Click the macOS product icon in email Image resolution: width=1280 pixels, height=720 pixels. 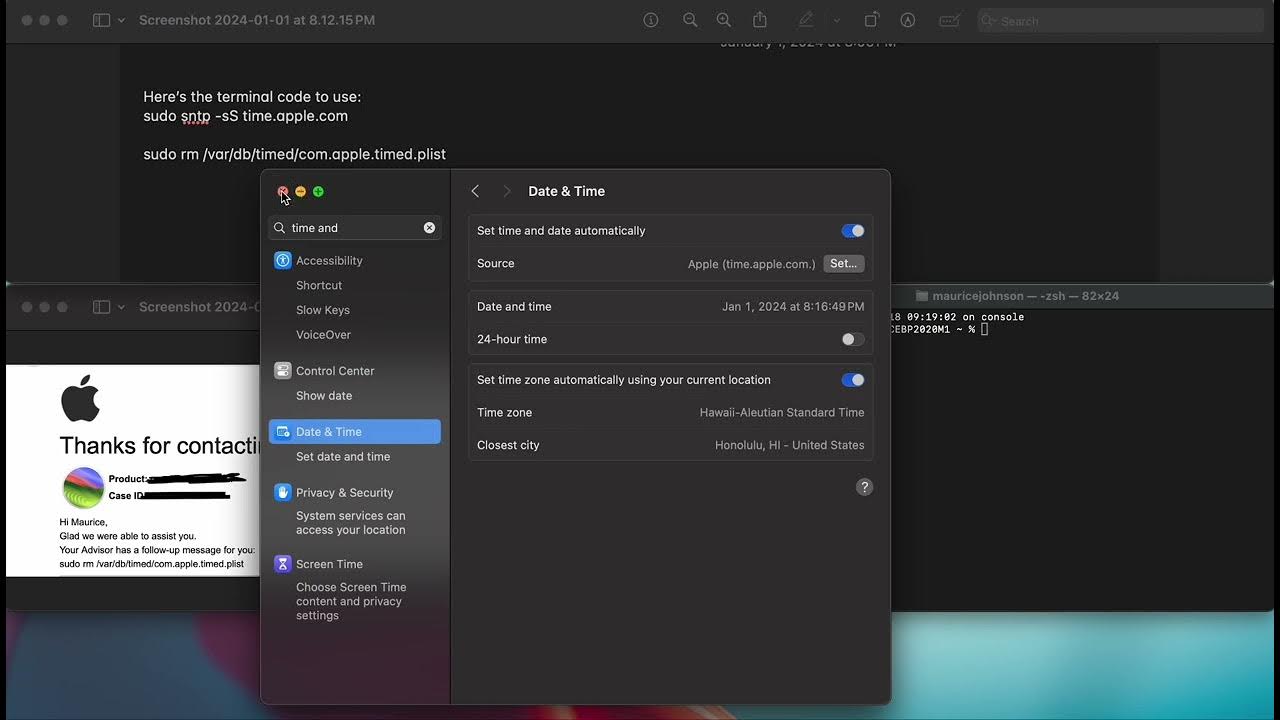pos(83,487)
